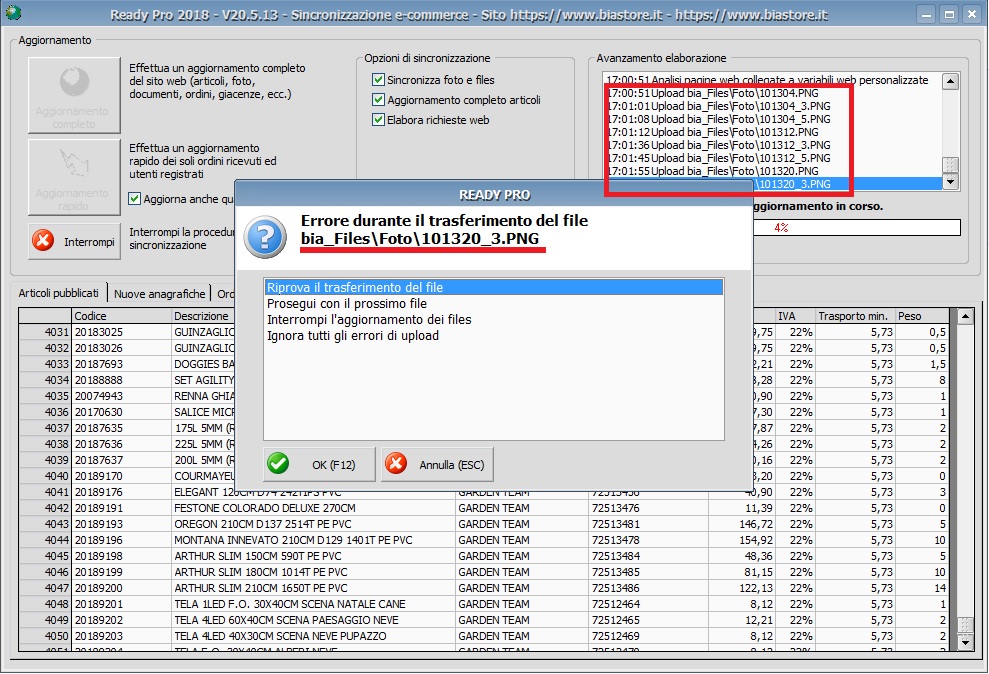Click the Descrizione column header

pyautogui.click(x=202, y=316)
